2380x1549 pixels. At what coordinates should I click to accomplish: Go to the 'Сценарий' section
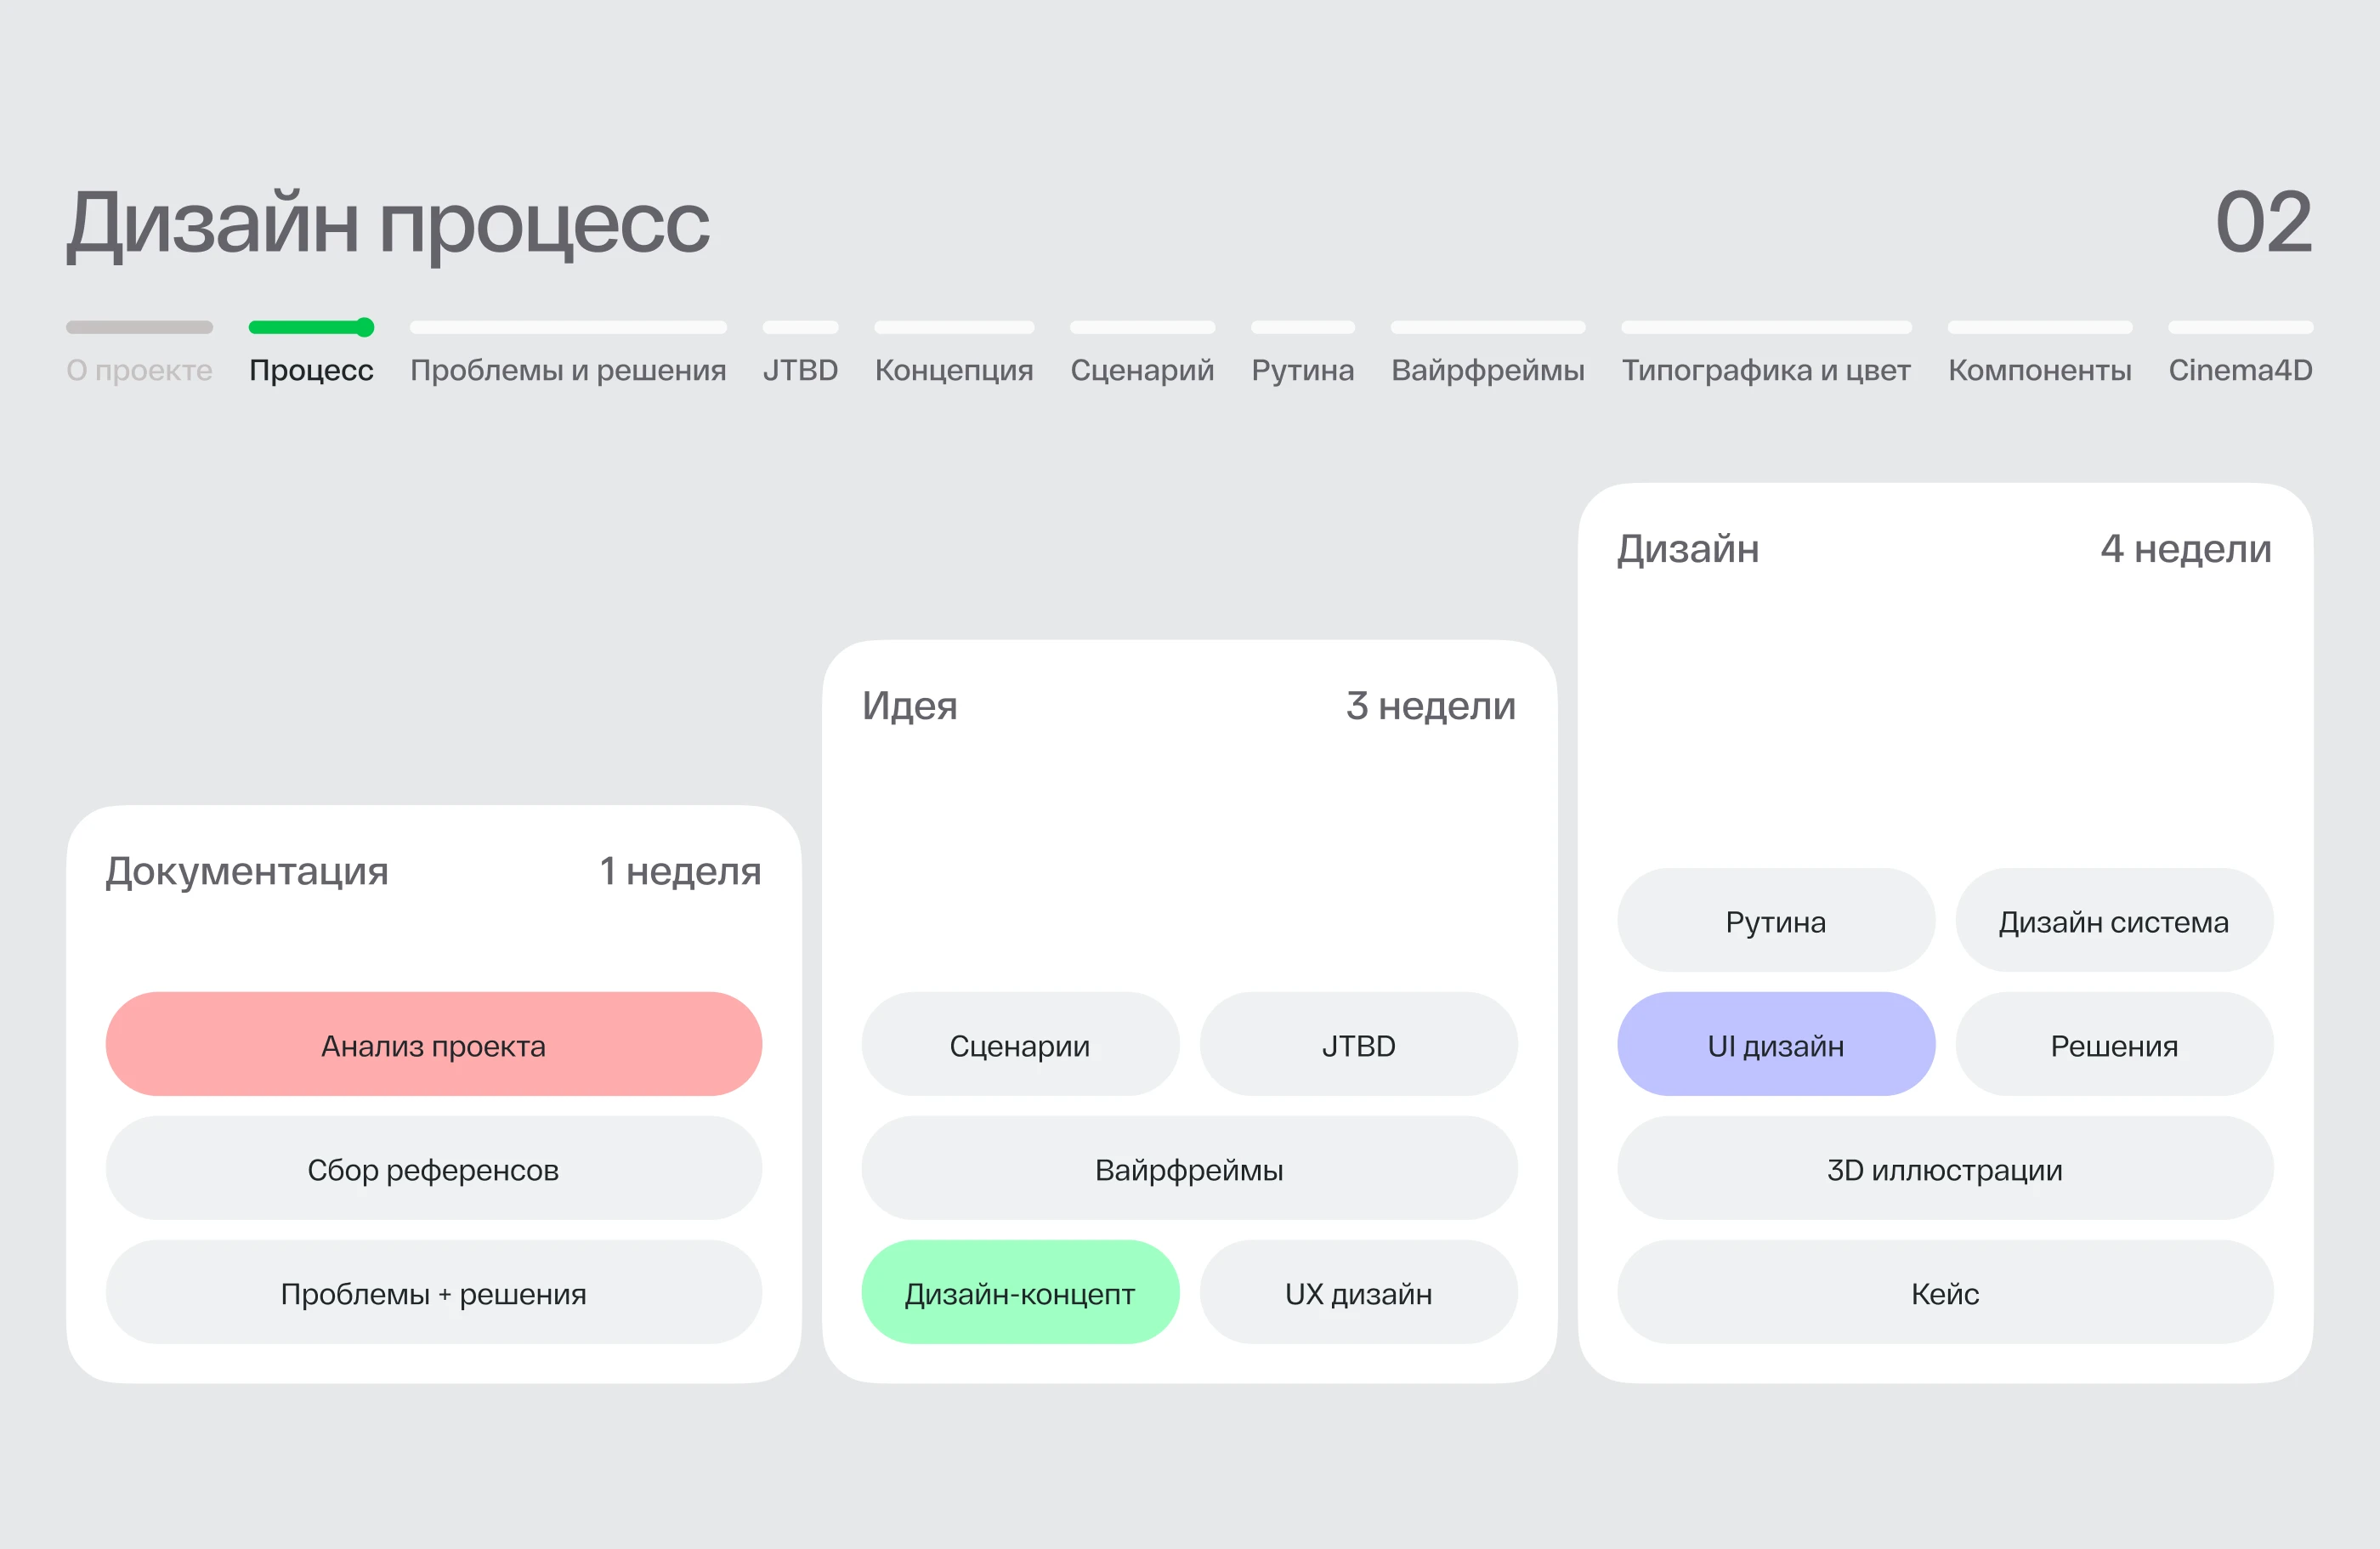click(1142, 370)
